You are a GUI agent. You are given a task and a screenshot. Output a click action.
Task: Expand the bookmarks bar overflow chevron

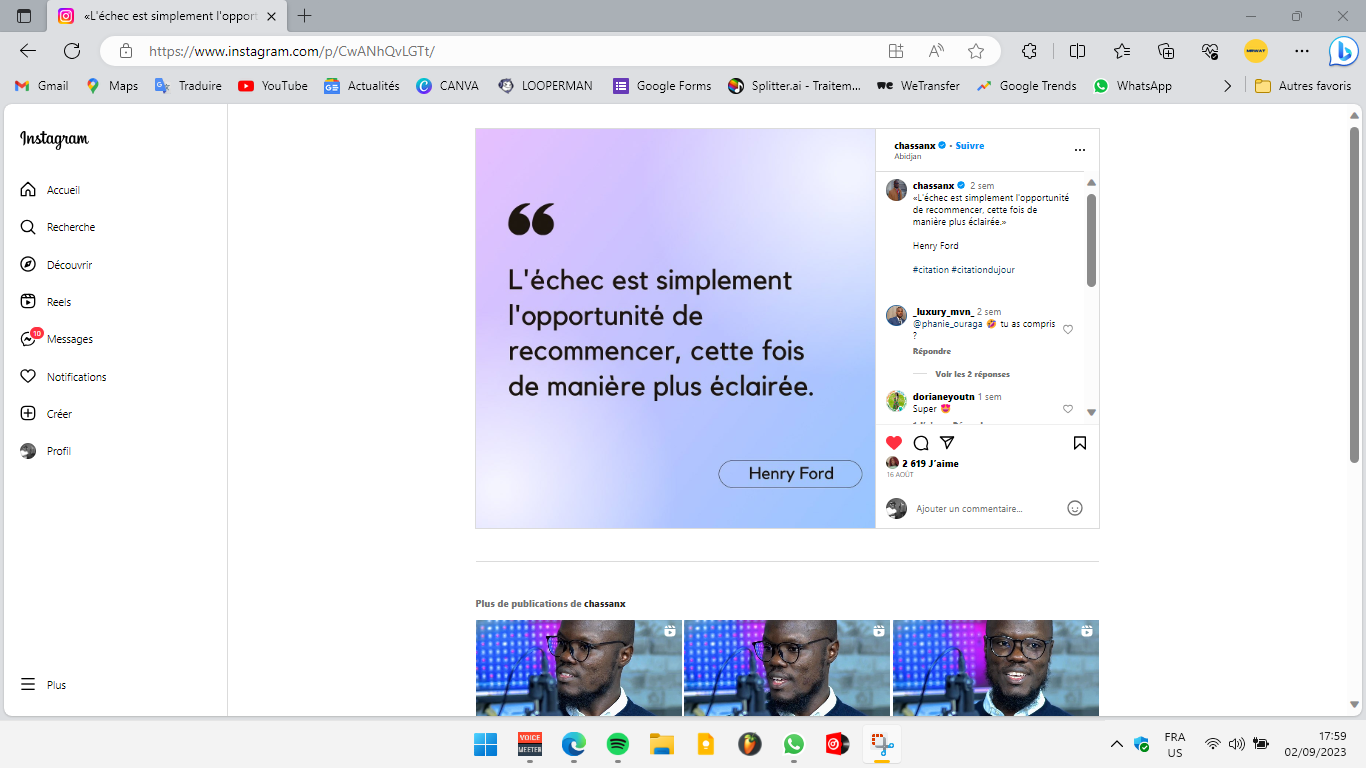point(1227,86)
